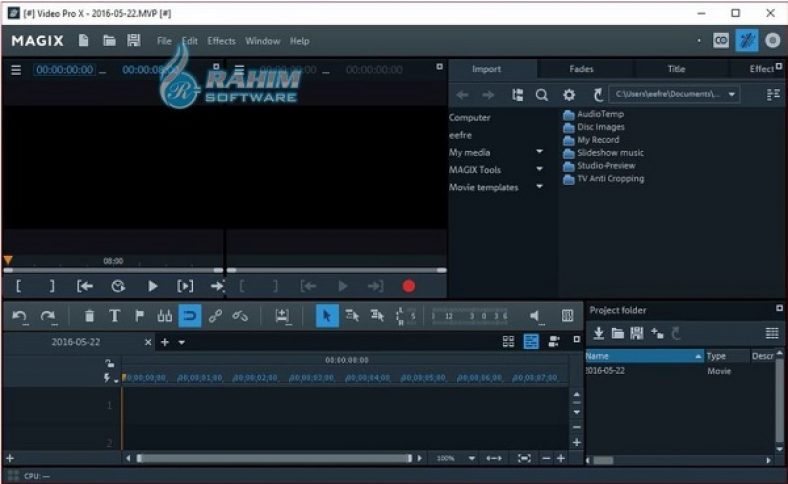This screenshot has width=788, height=484.
Task: Open the folder path dropdown
Action: tap(732, 95)
